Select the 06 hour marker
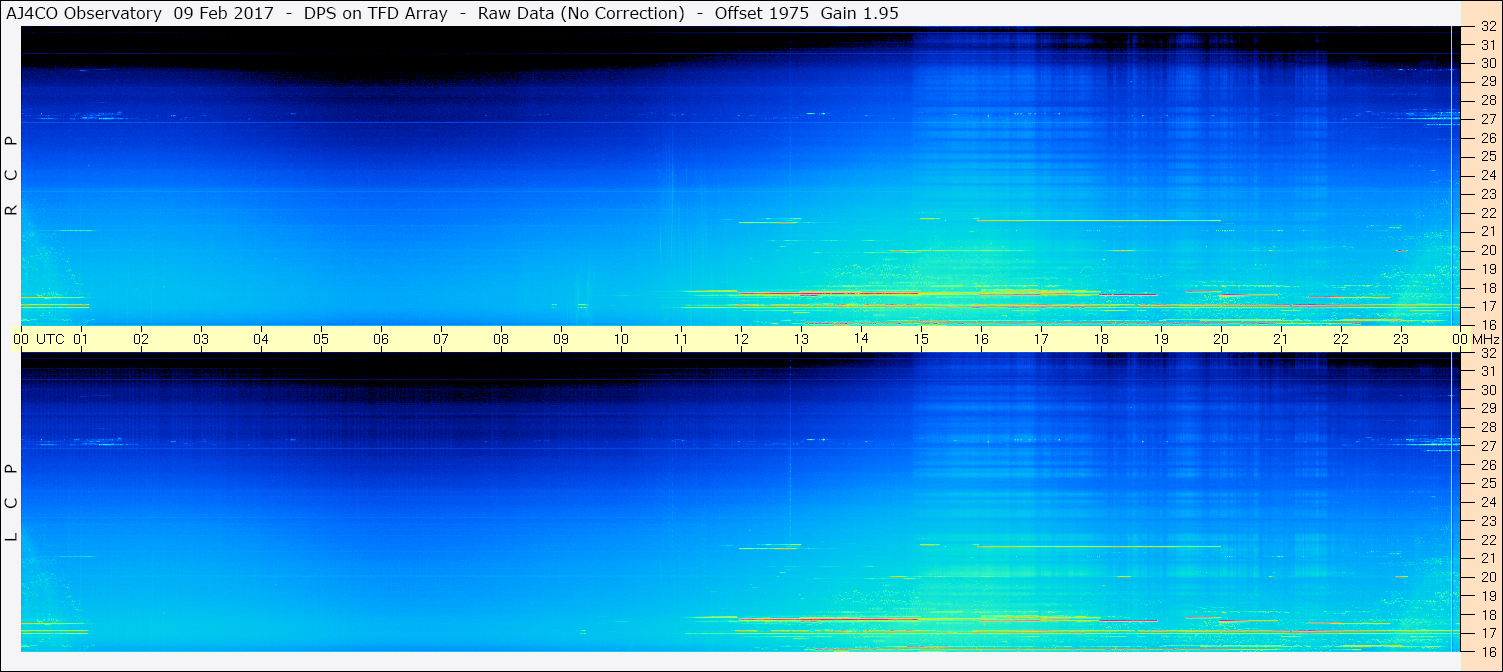Image resolution: width=1503 pixels, height=672 pixels. pos(381,339)
